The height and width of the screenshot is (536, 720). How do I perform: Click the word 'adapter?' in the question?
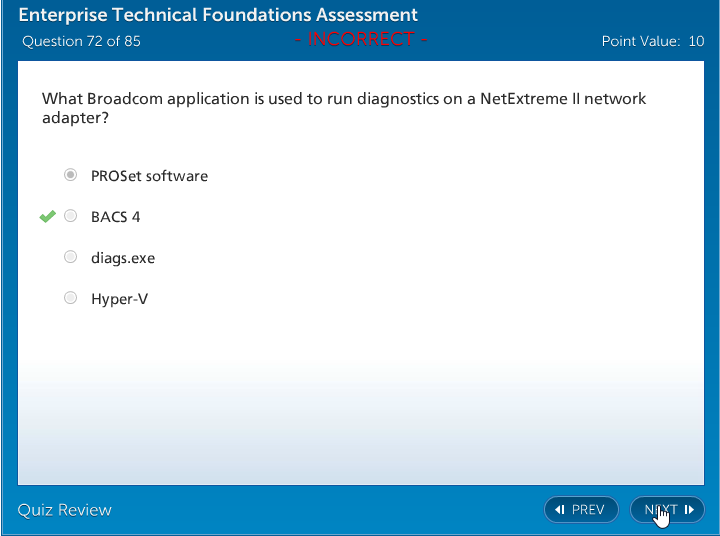(75, 118)
